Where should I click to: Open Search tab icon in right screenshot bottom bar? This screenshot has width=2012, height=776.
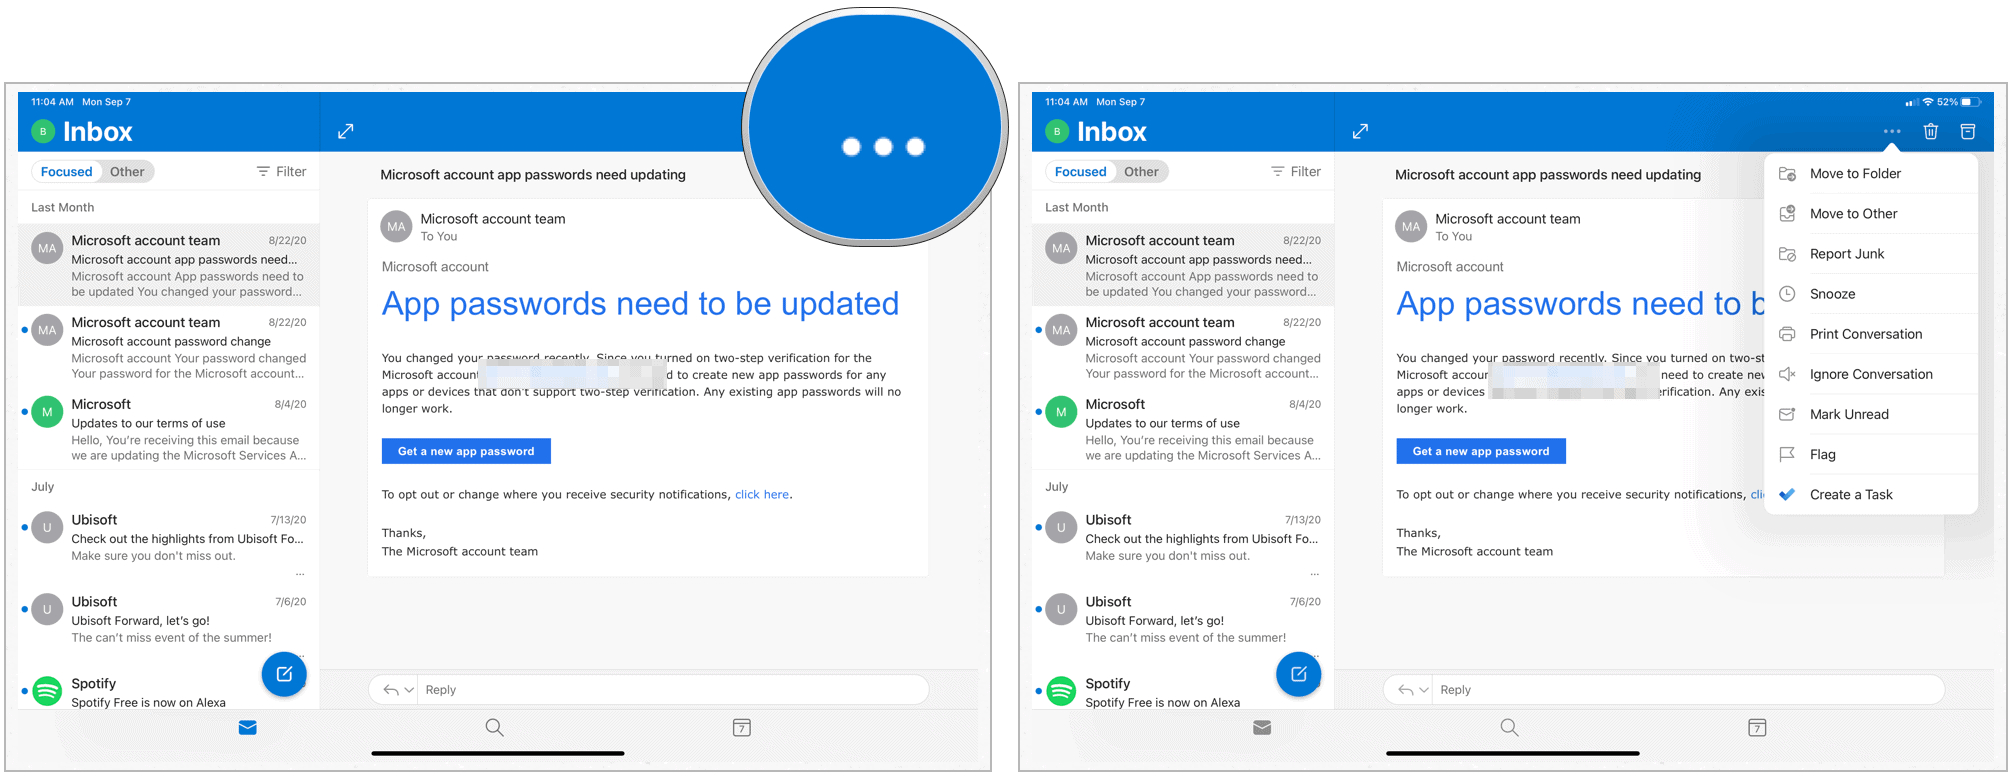click(x=1509, y=728)
